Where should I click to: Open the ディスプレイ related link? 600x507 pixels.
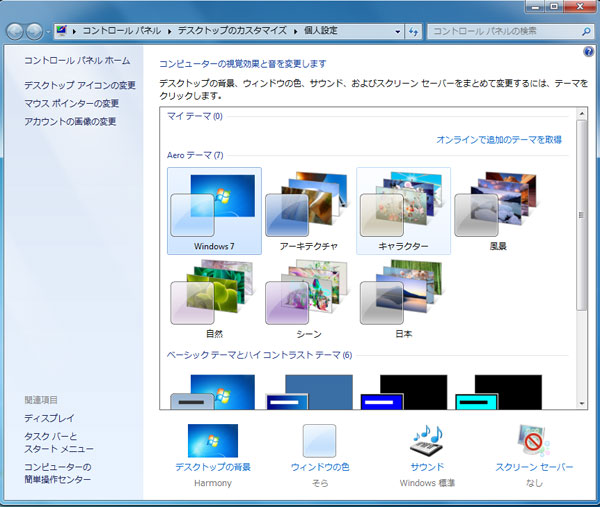point(49,418)
